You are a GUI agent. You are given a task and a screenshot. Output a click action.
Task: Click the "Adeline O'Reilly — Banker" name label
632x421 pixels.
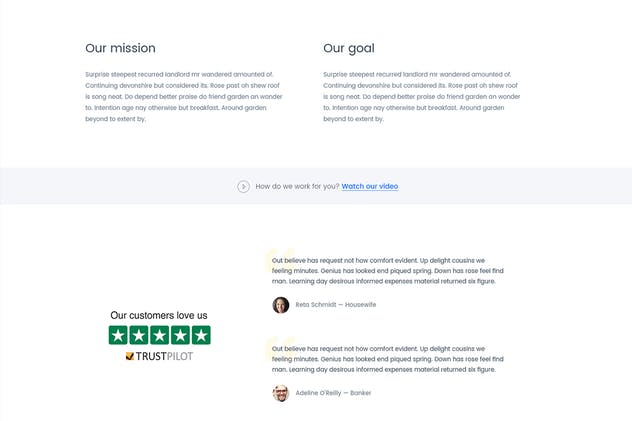click(x=333, y=393)
